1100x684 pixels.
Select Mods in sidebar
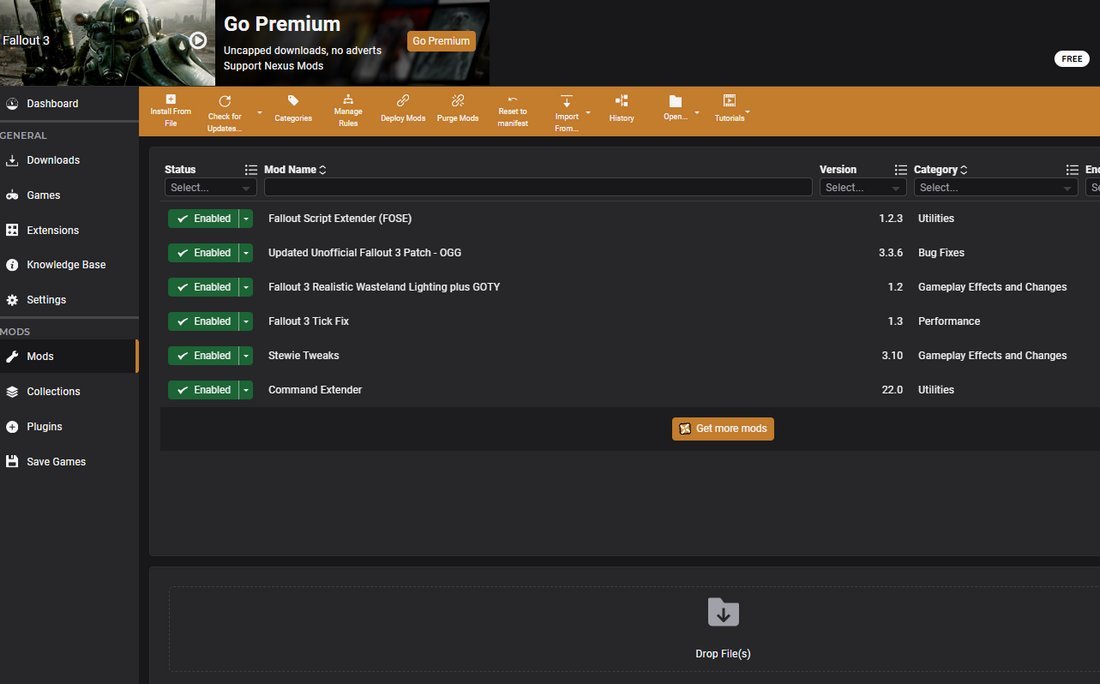(x=69, y=356)
